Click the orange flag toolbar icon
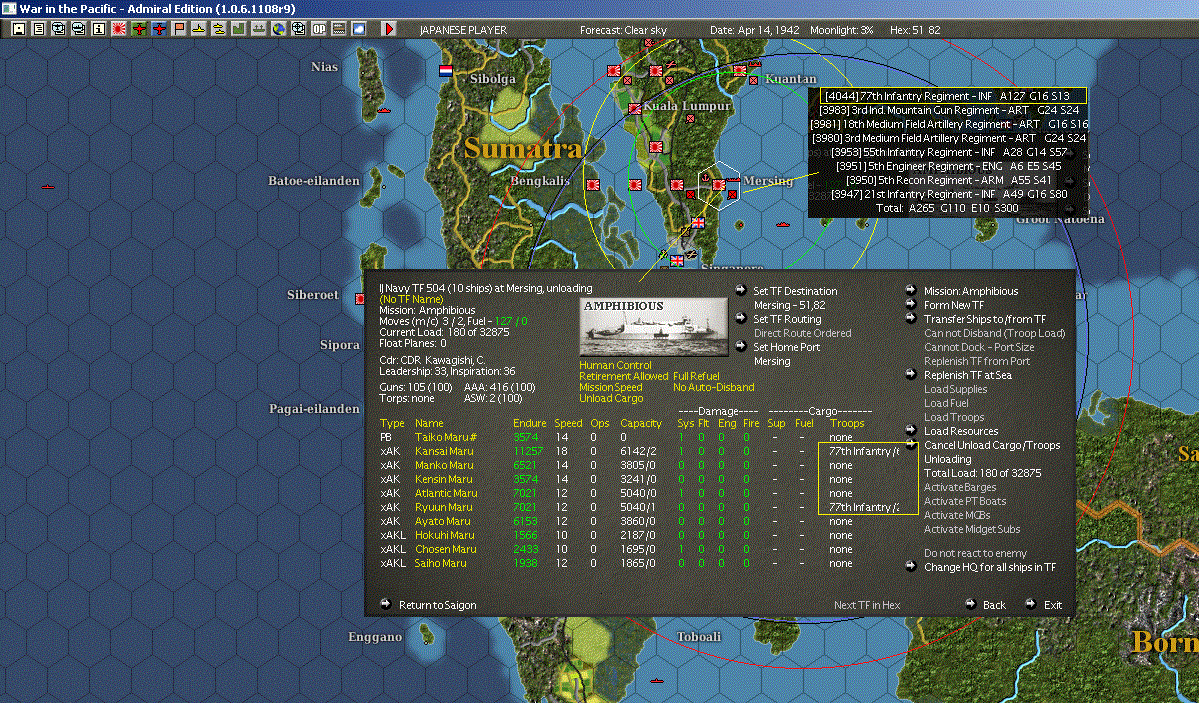 pyautogui.click(x=178, y=29)
